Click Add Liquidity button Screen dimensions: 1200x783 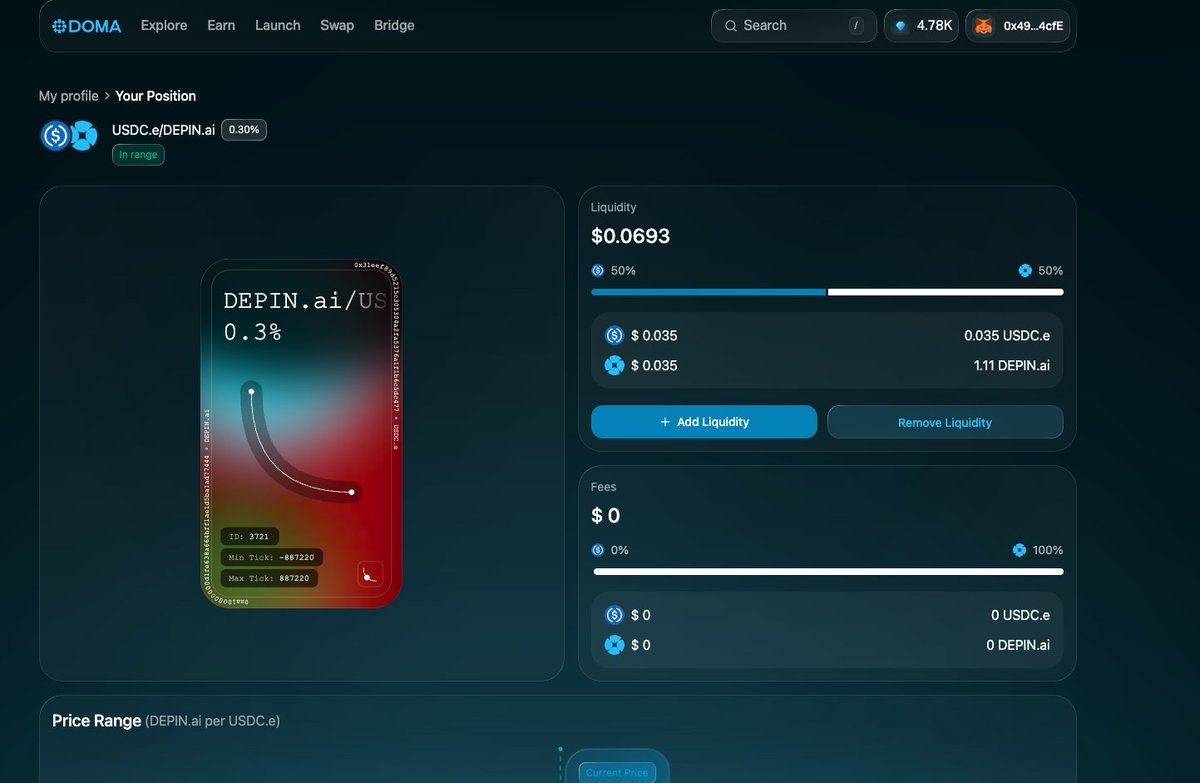click(704, 422)
